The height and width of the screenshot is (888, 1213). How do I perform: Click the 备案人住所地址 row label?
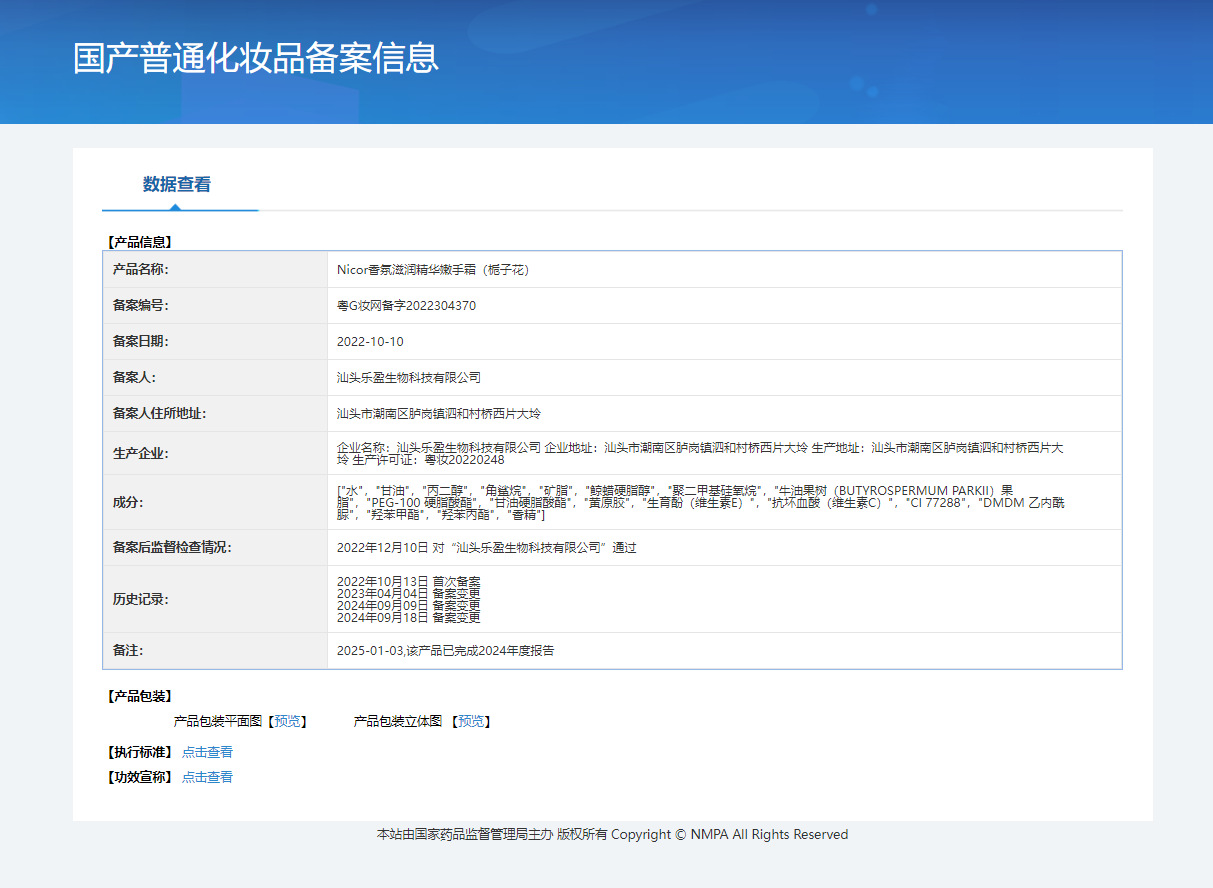pos(159,414)
